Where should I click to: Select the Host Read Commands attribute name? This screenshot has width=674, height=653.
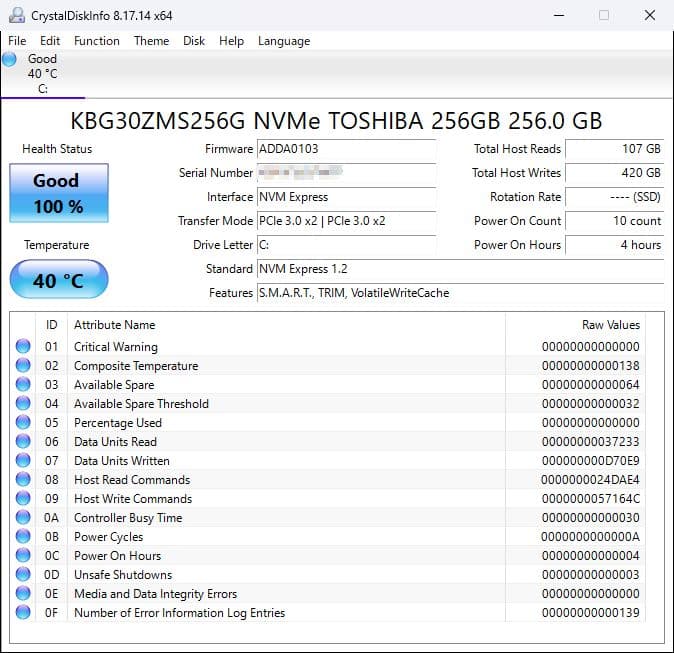132,480
